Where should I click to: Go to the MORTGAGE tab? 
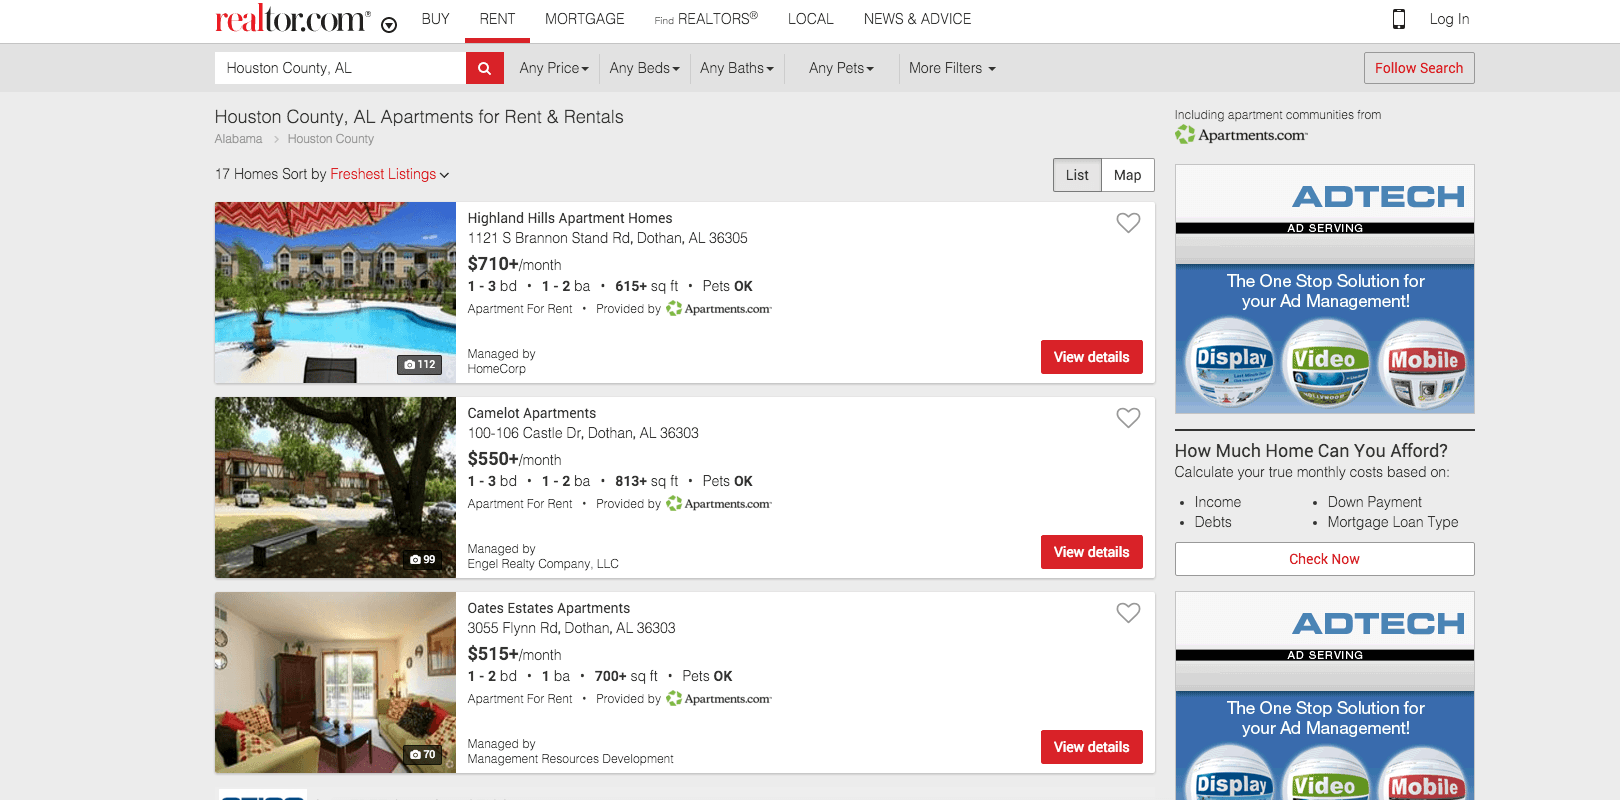pos(584,19)
